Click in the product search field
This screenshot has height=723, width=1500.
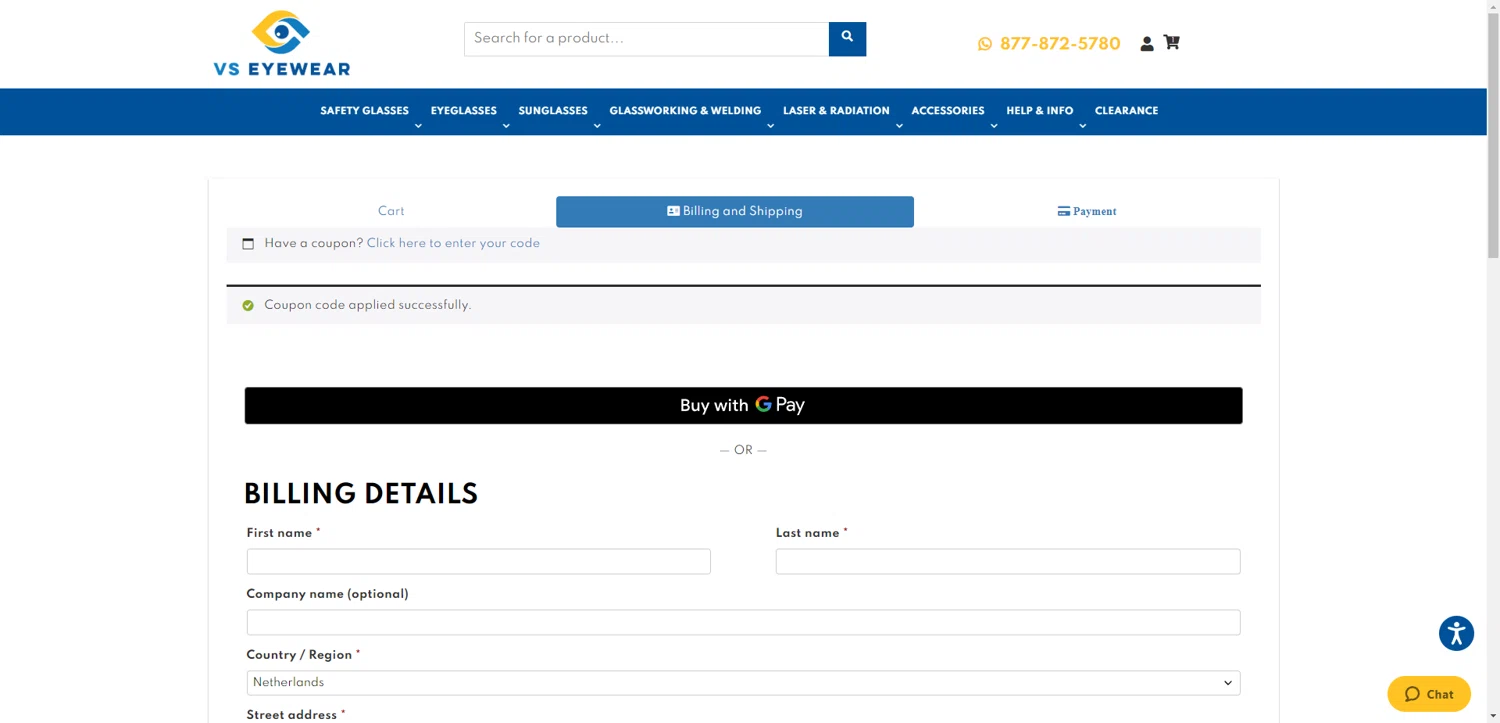tap(646, 39)
